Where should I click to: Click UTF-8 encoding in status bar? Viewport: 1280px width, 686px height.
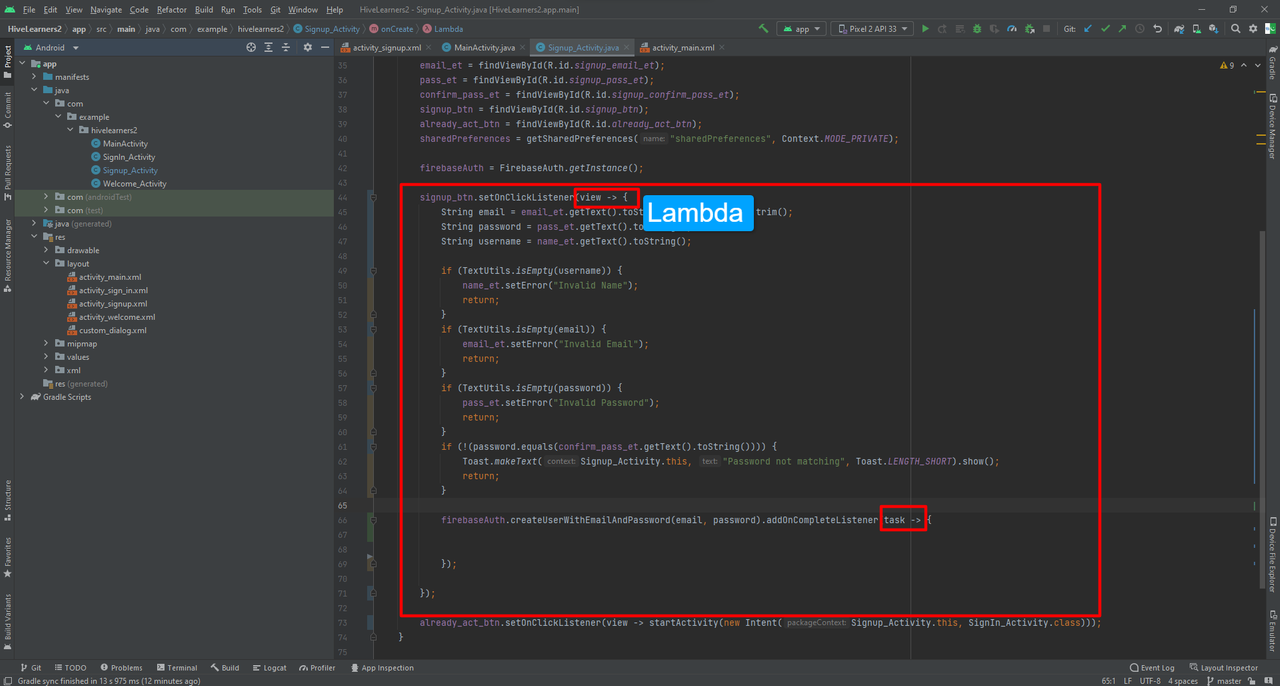tap(1148, 680)
